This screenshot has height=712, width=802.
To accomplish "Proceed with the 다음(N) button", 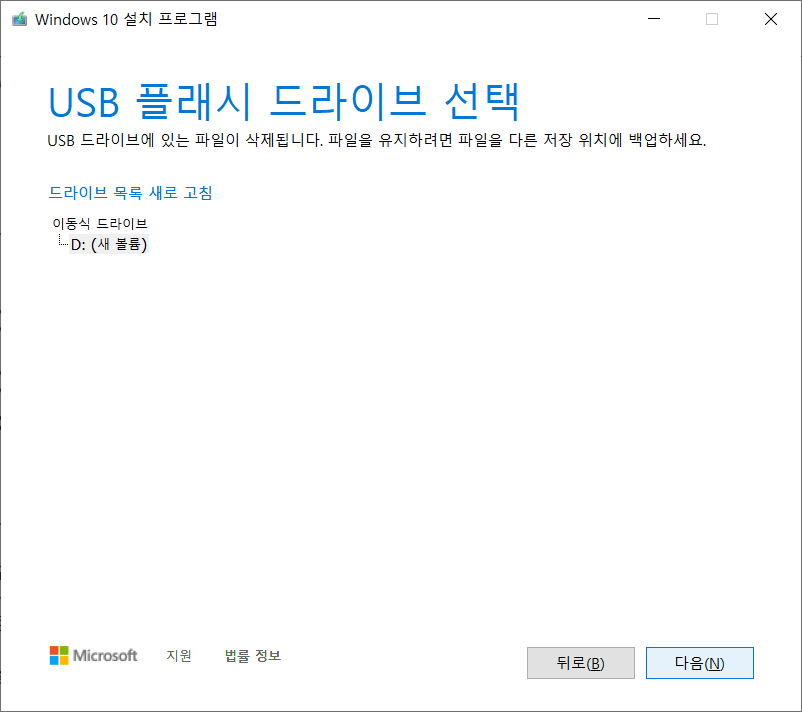I will [x=700, y=663].
